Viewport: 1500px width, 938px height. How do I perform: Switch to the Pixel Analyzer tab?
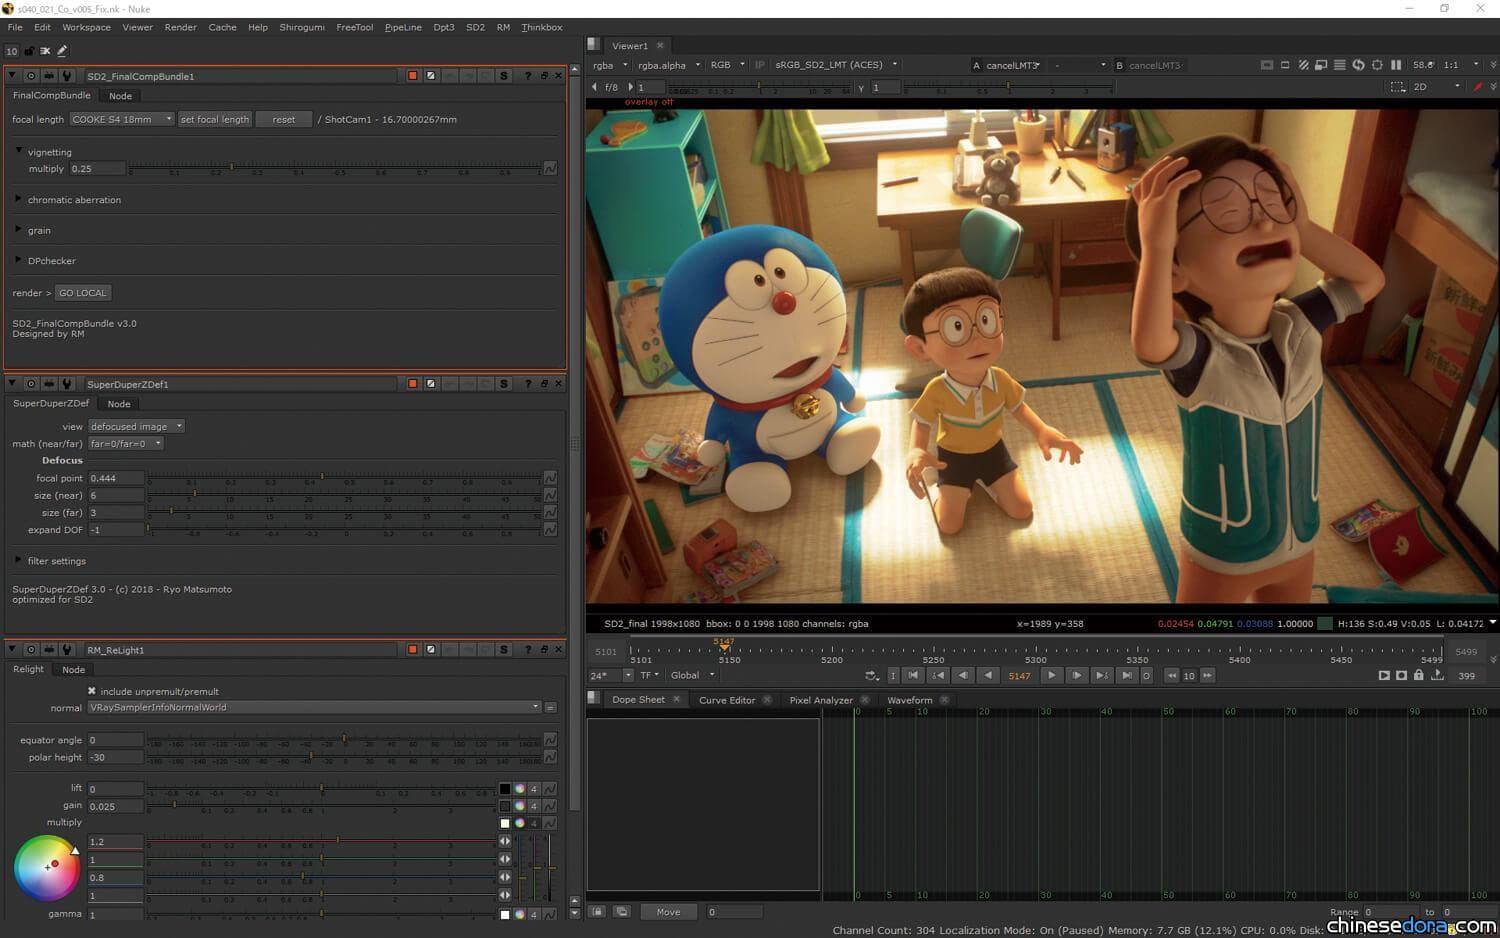click(x=821, y=700)
